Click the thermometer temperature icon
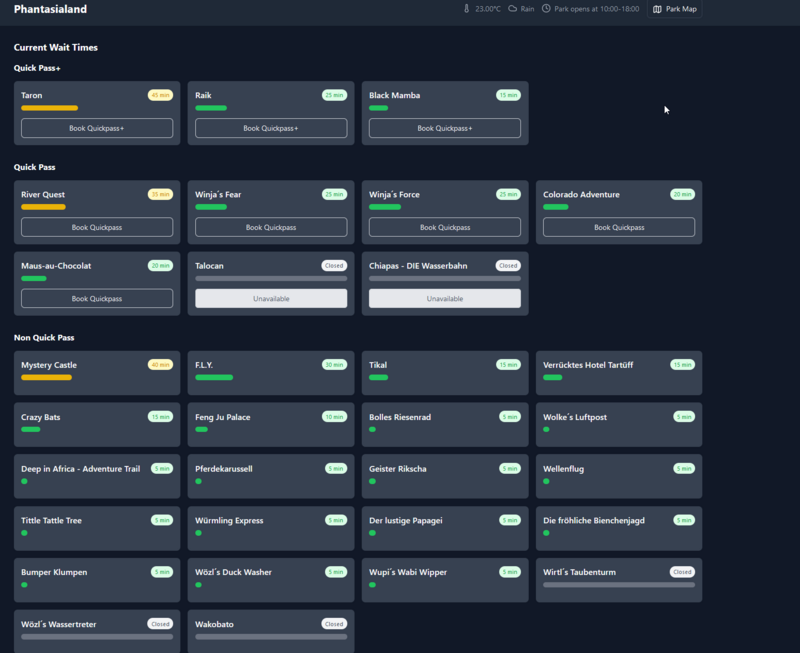Screen dimensions: 800x653 466,9
